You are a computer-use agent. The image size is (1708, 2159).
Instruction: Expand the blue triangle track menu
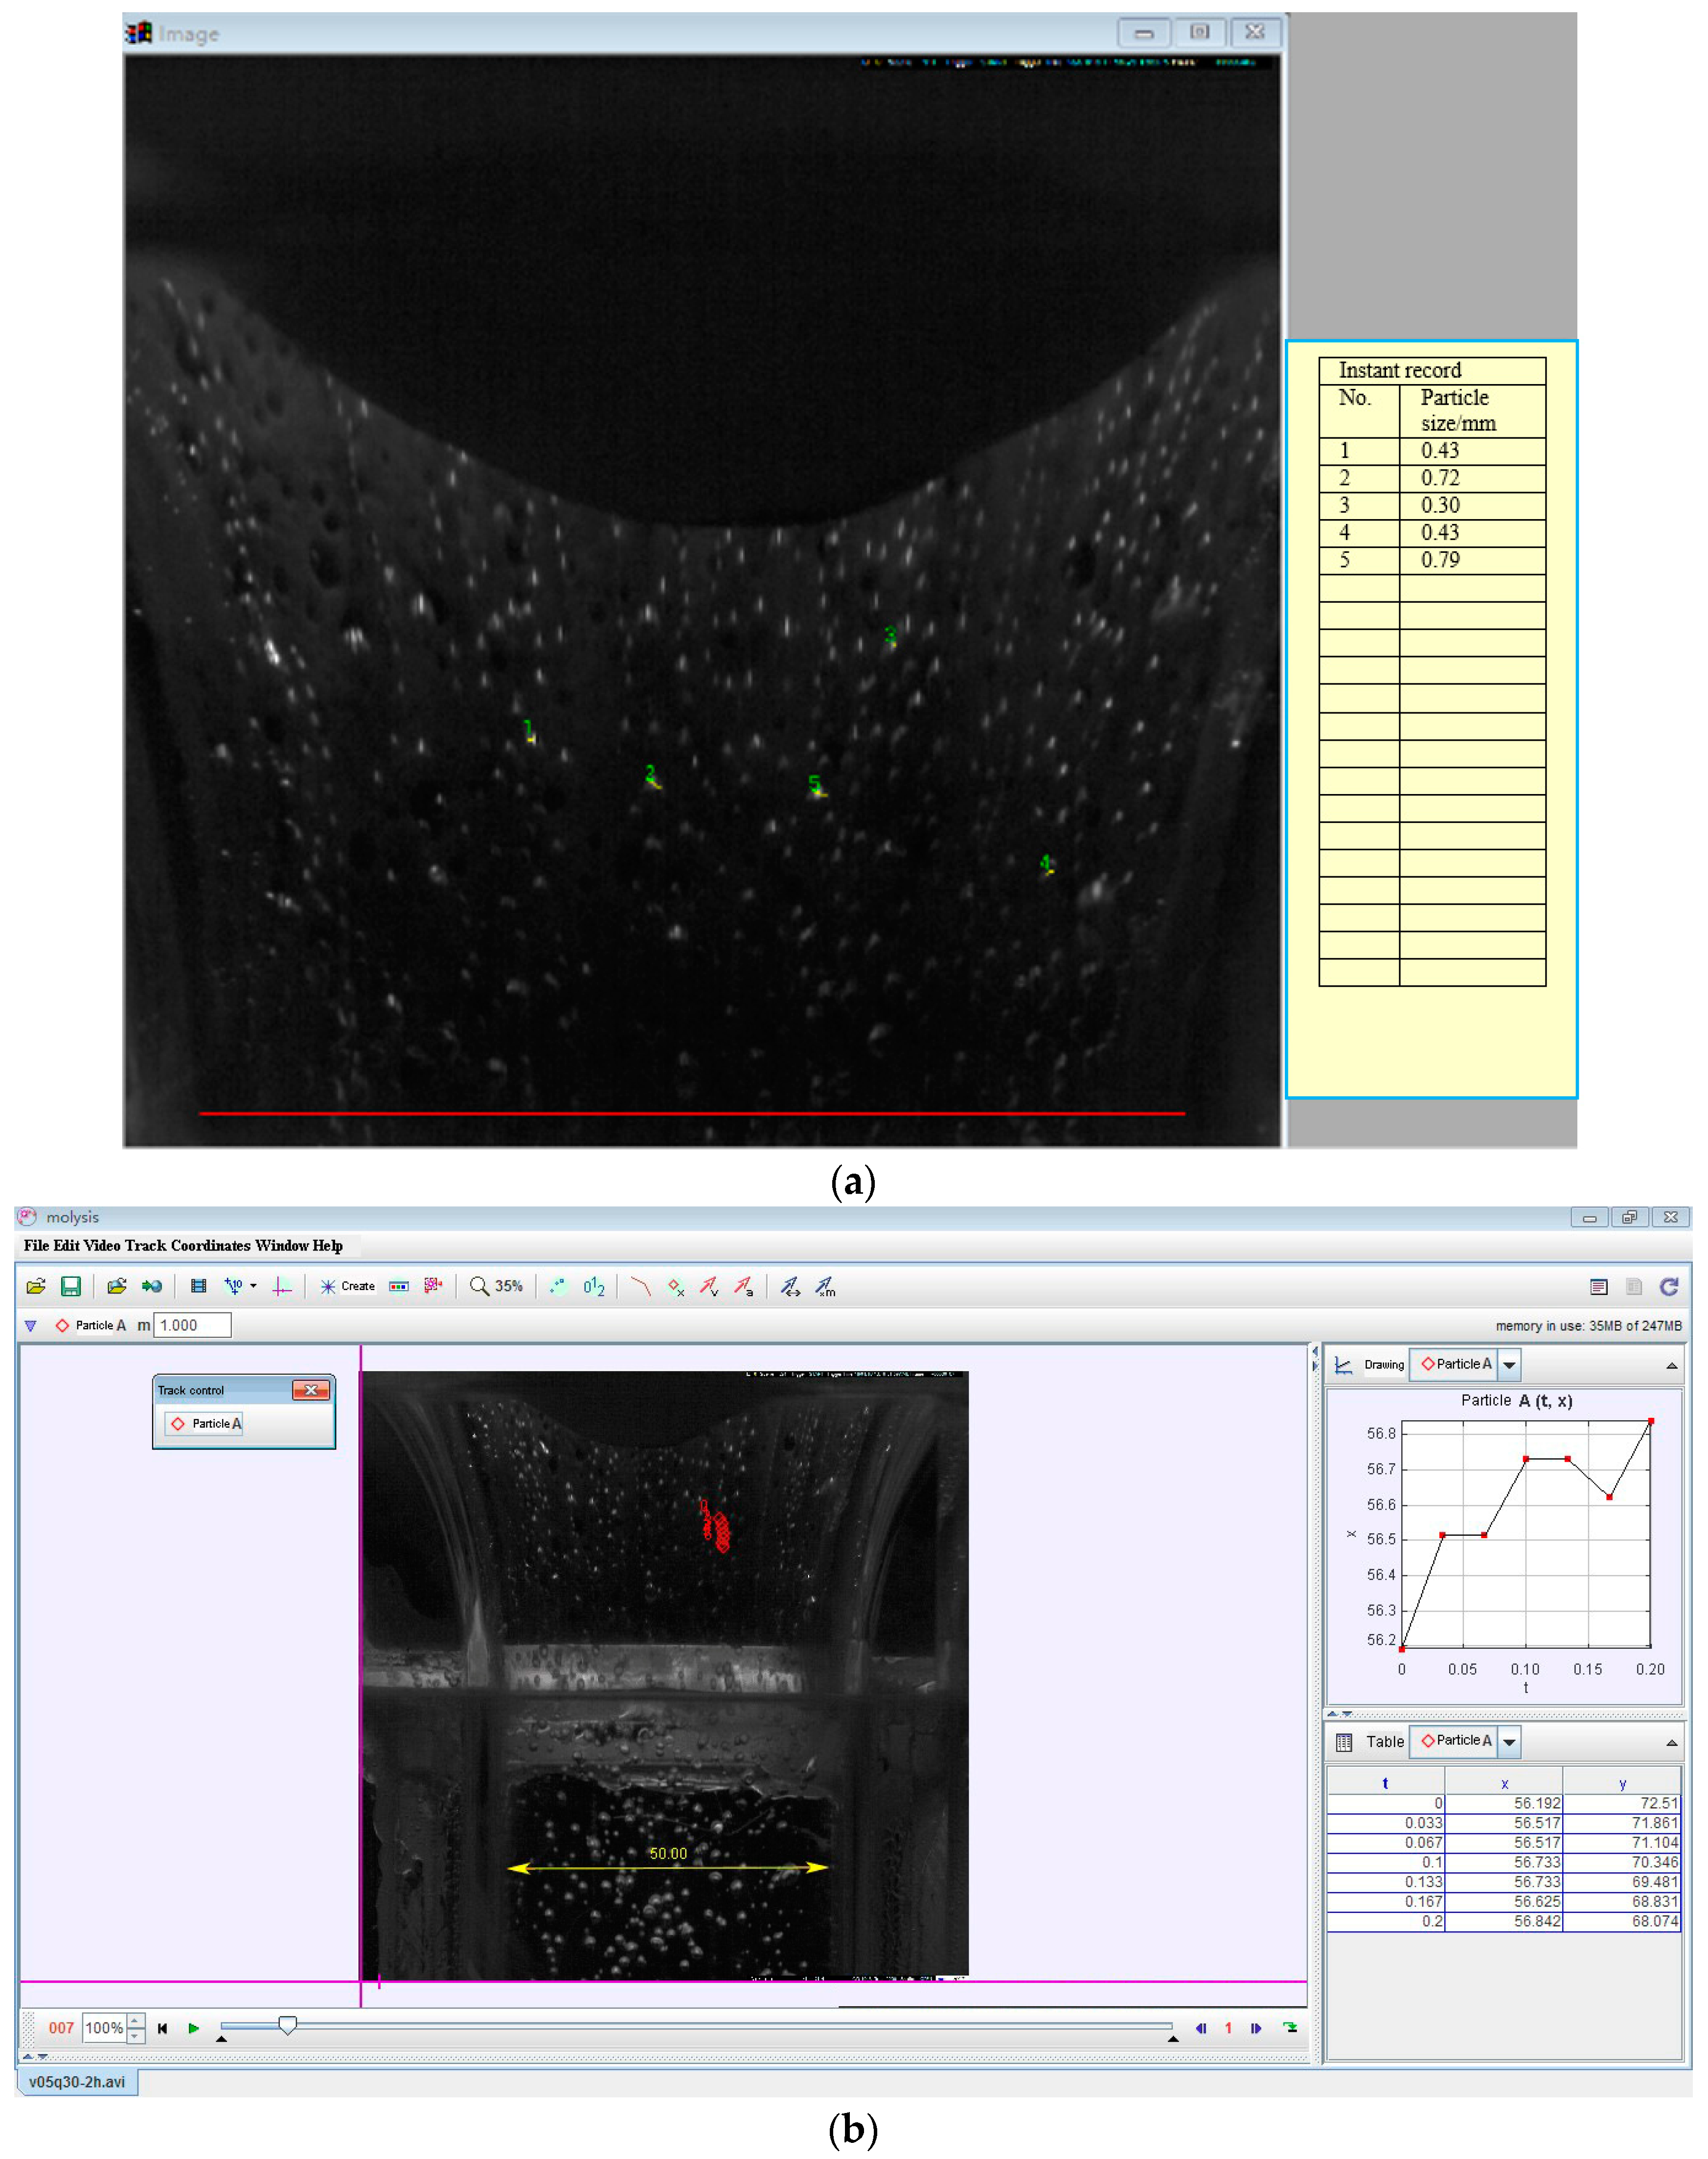click(x=31, y=1325)
